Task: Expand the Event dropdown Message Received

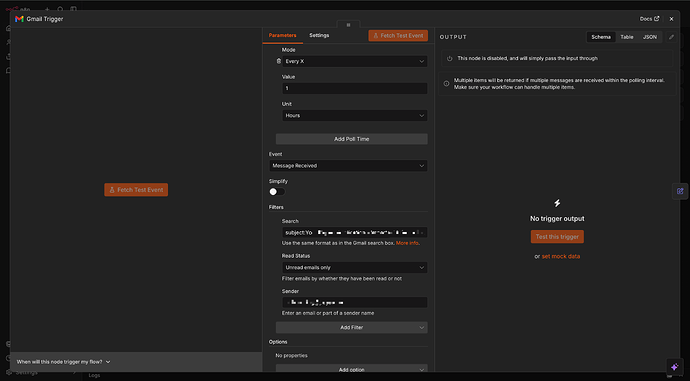Action: tap(348, 165)
